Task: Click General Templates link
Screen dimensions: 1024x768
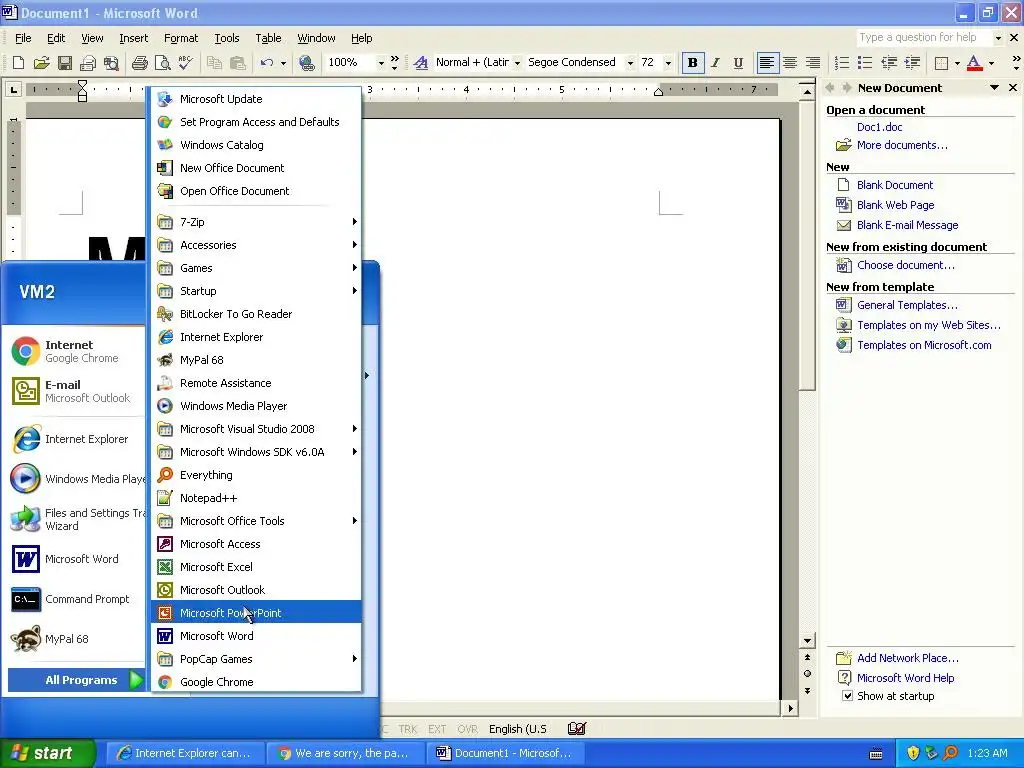Action: coord(907,305)
